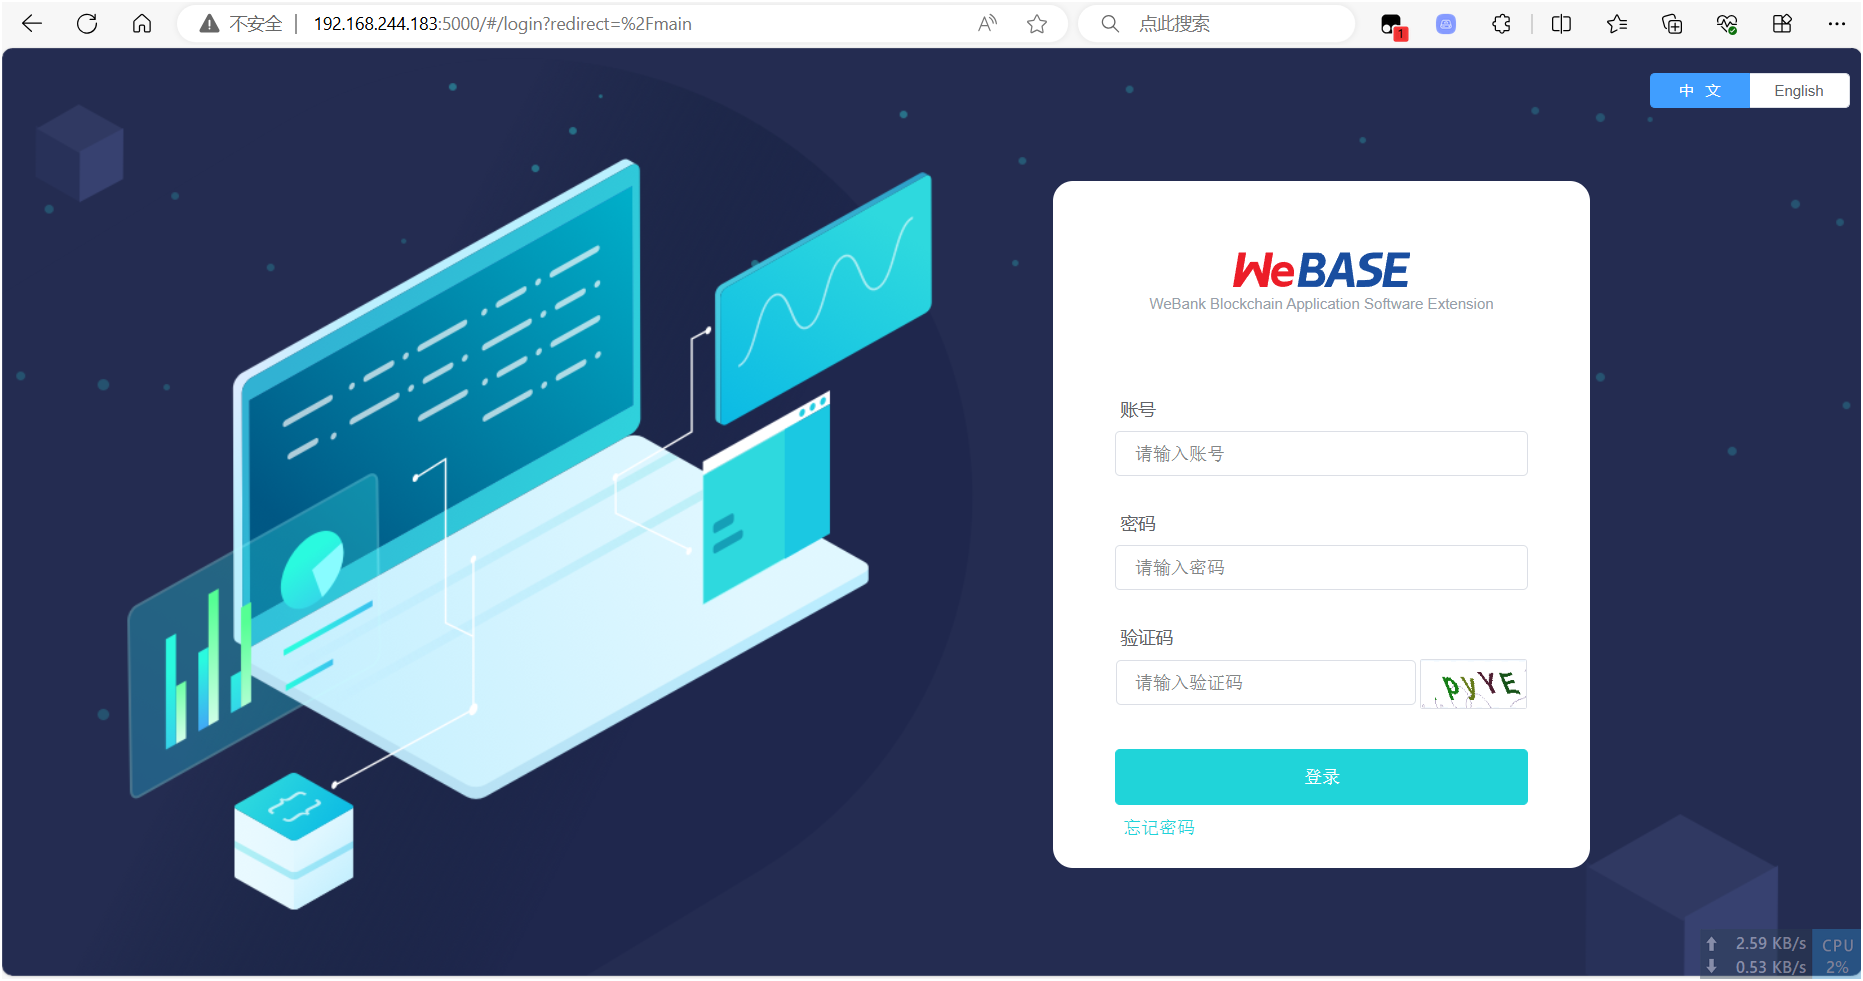
Task: Click the Home icon in the browser toolbar
Action: click(141, 23)
